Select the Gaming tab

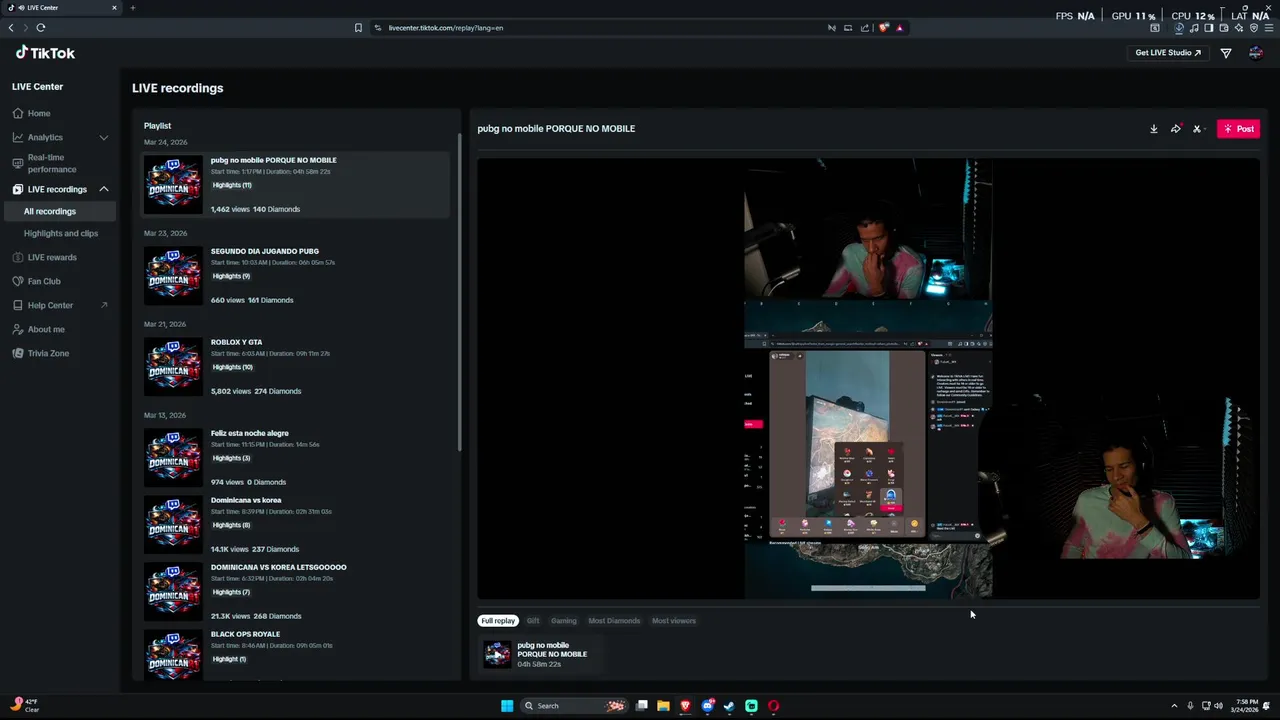pos(563,621)
